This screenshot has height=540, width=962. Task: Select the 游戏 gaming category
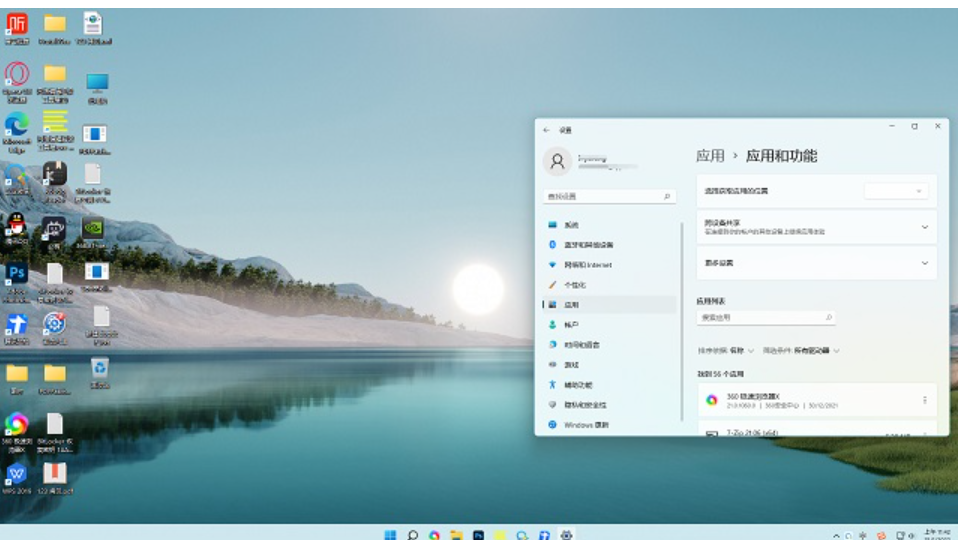tap(571, 365)
